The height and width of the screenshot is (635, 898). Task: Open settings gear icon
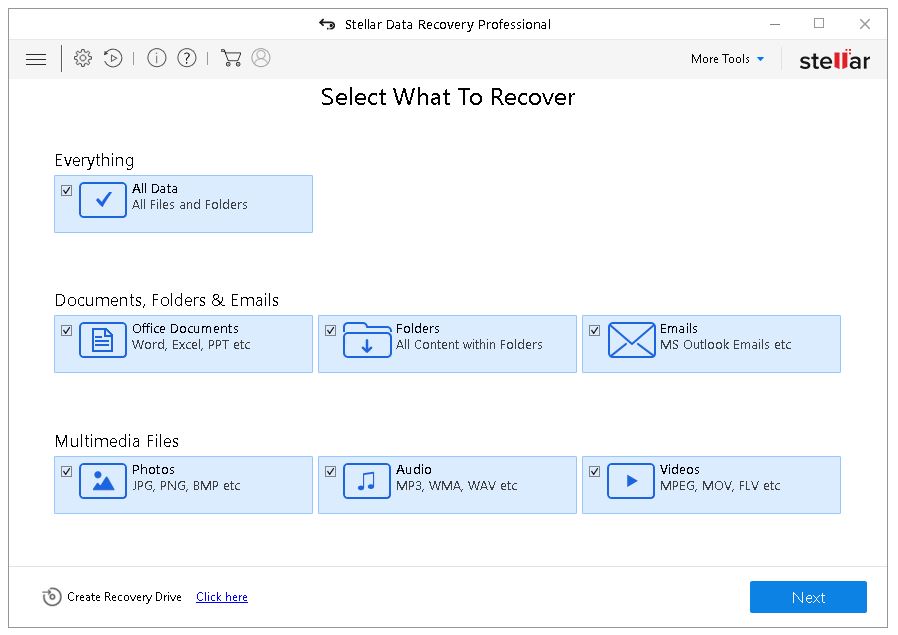click(82, 58)
